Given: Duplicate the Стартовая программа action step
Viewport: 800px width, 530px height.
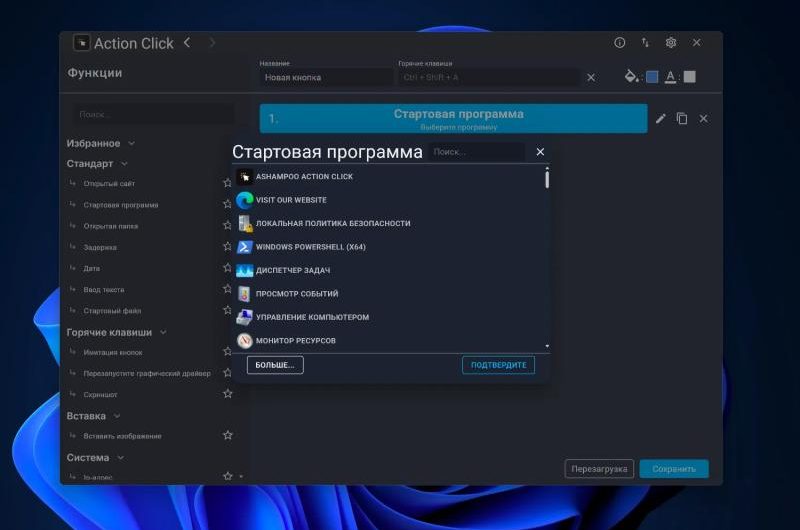Looking at the screenshot, I should (x=682, y=119).
